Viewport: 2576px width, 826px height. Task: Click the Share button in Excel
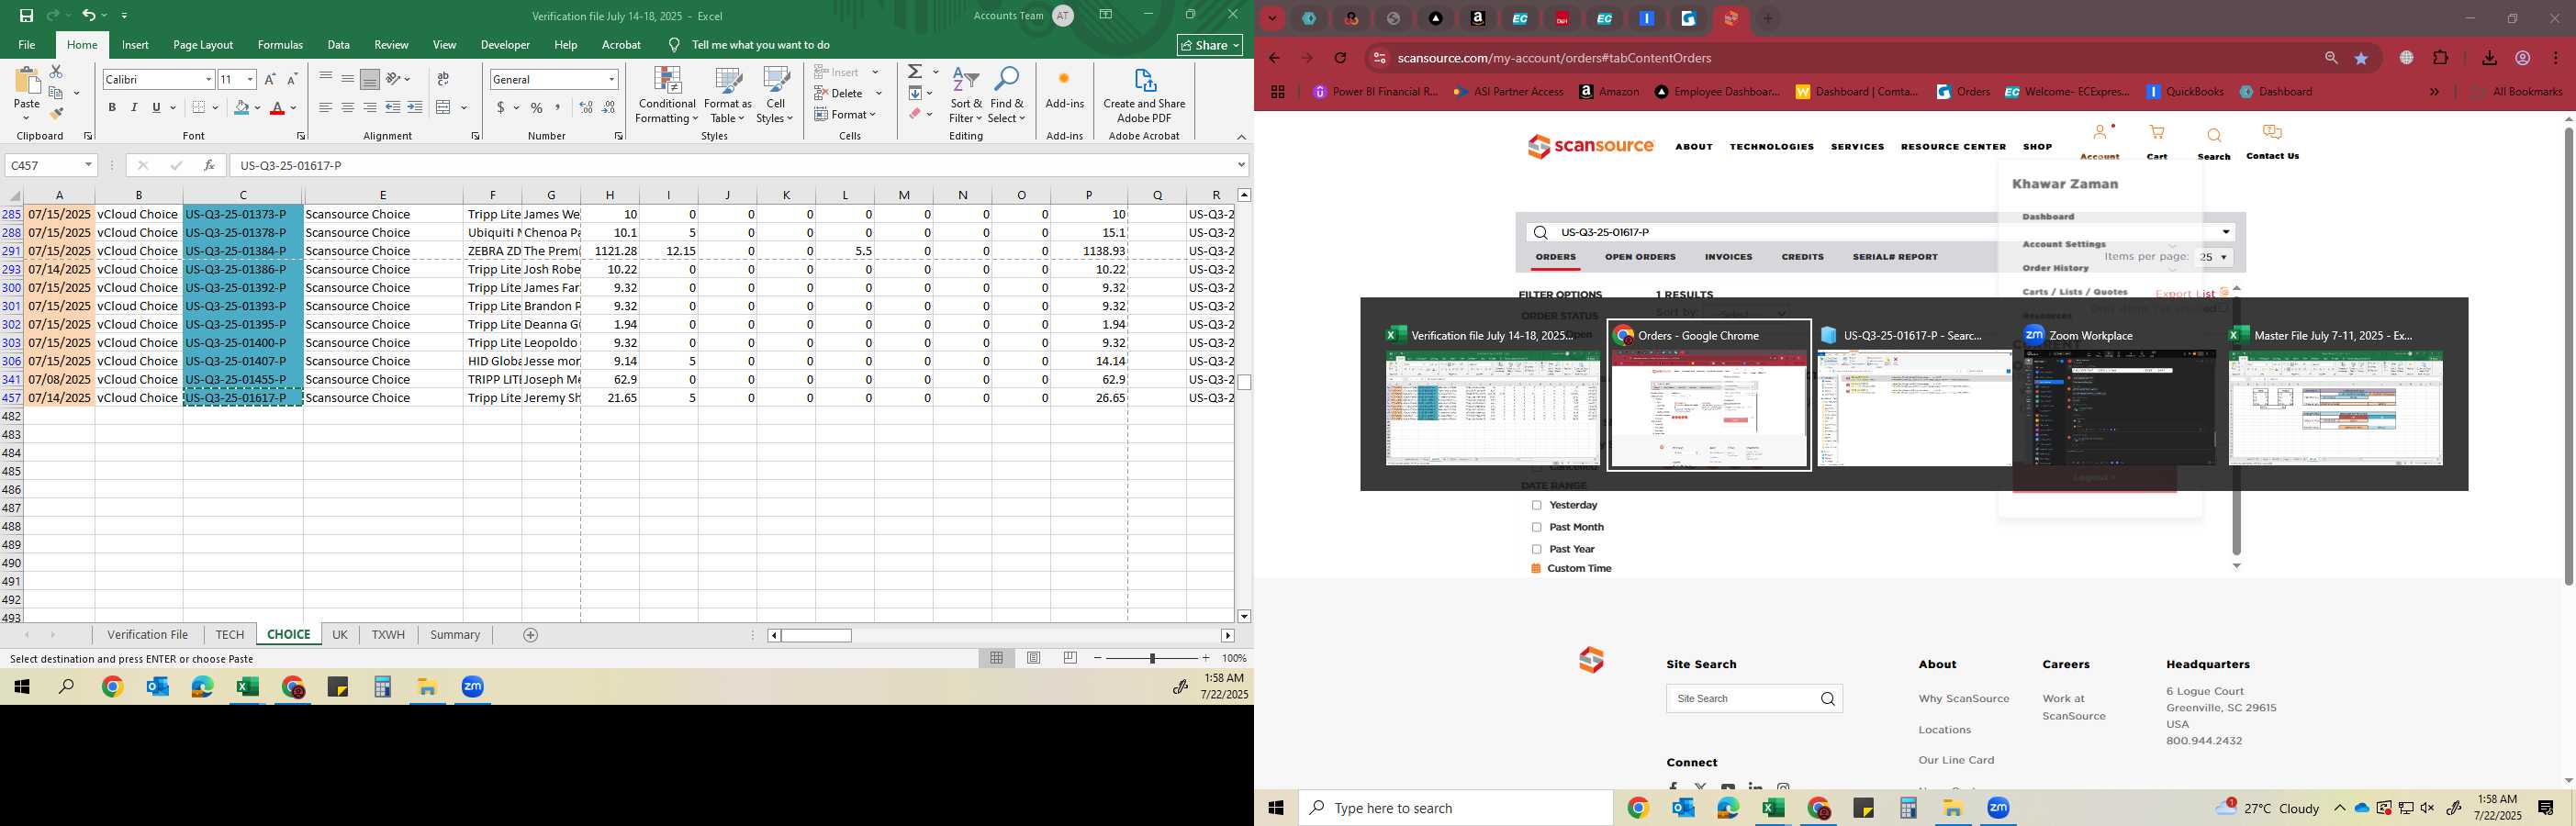pyautogui.click(x=1210, y=45)
